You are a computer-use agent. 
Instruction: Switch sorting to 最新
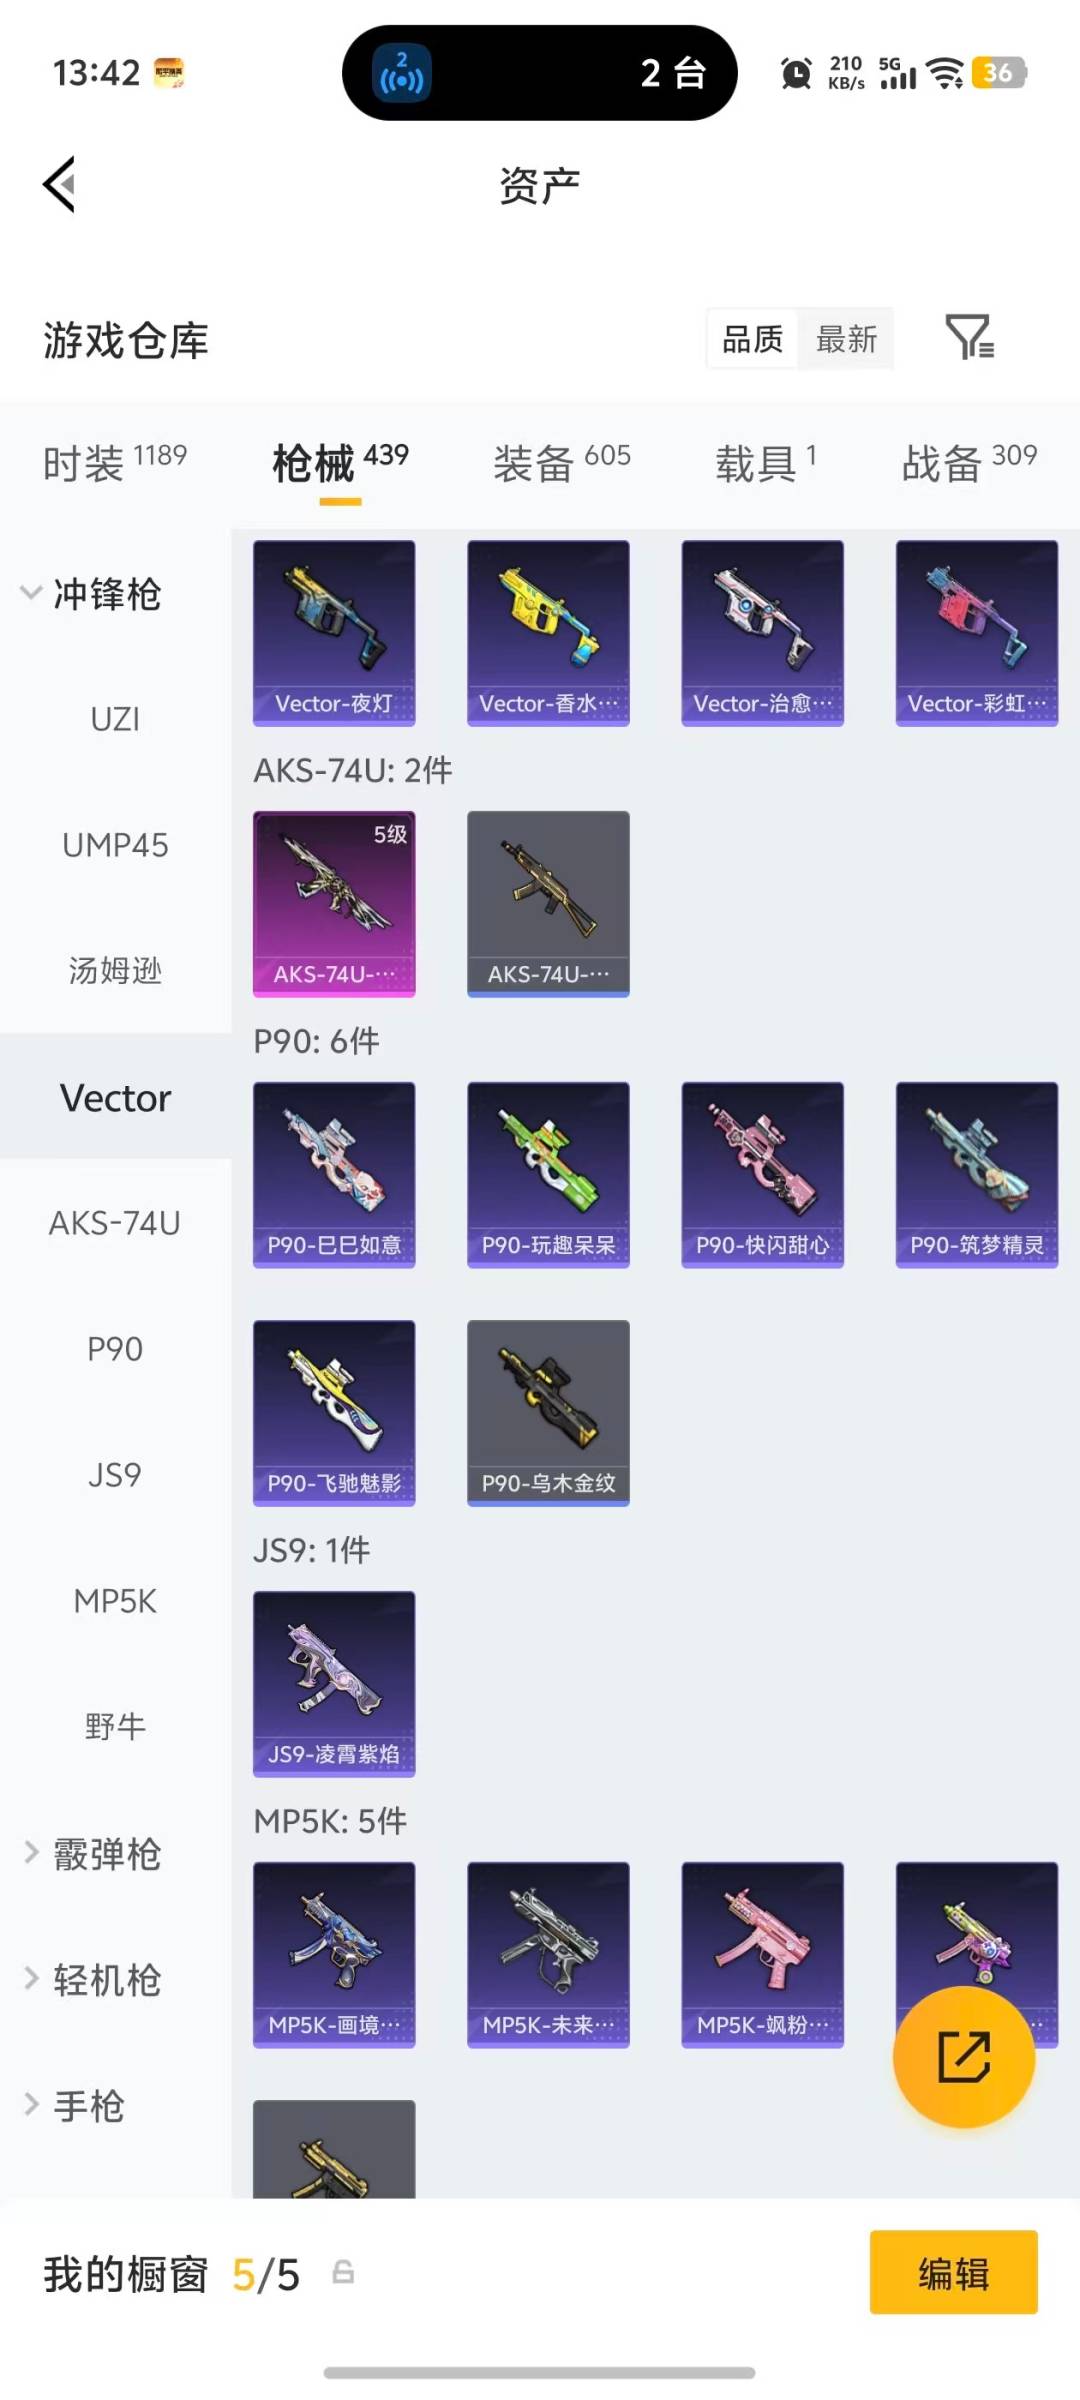click(846, 339)
